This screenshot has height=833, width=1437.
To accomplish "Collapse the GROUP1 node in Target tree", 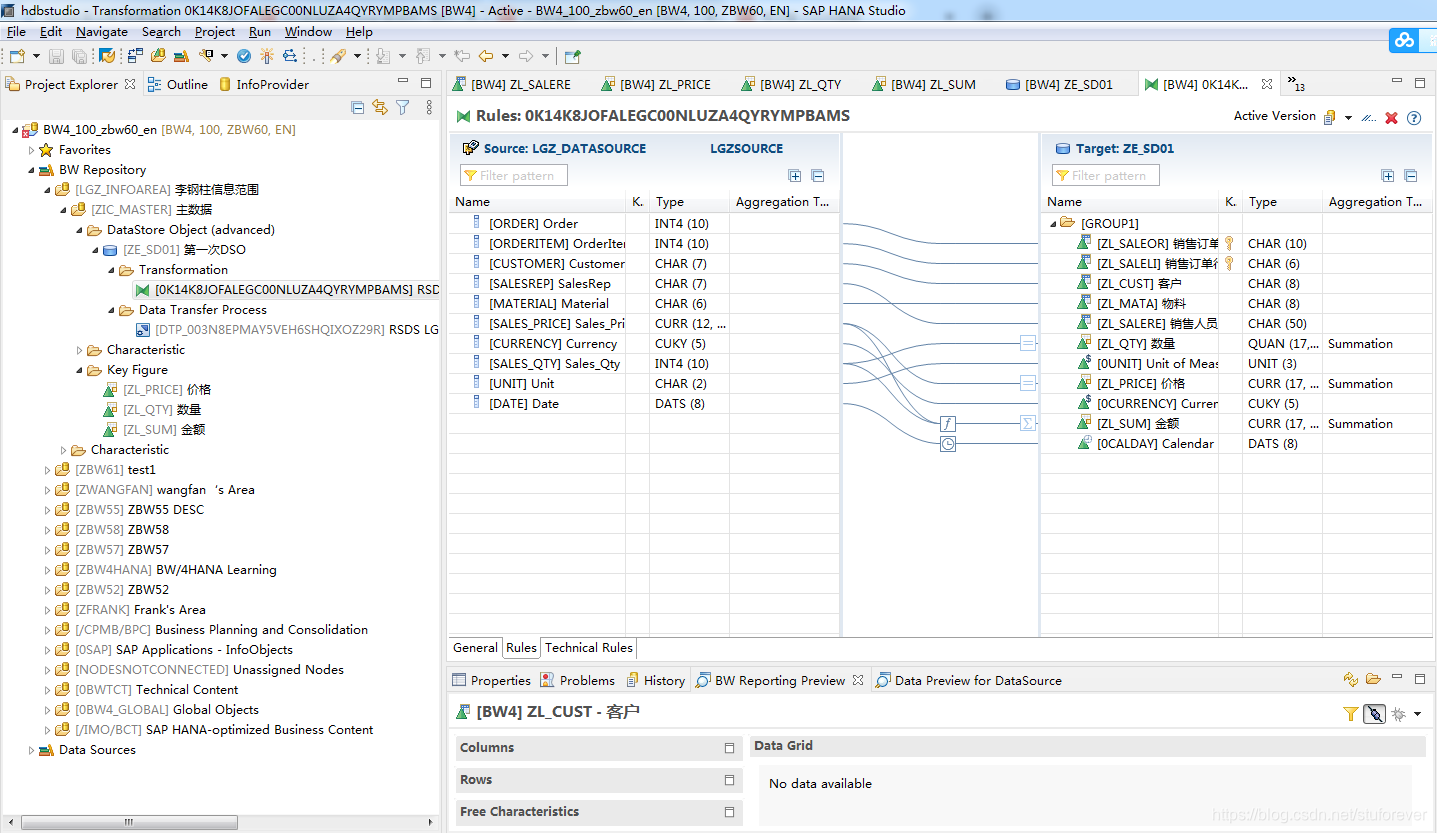I will coord(1054,224).
